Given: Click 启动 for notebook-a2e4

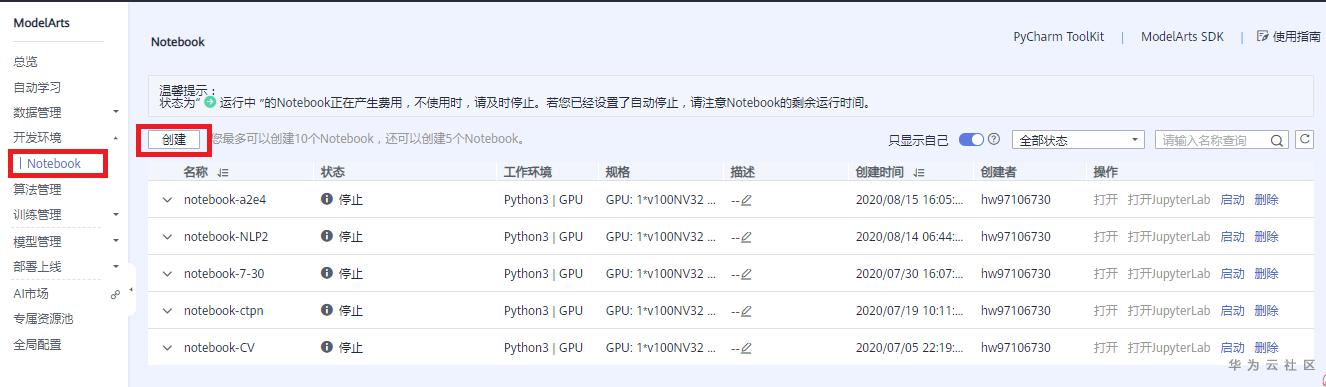Looking at the screenshot, I should pyautogui.click(x=1232, y=200).
